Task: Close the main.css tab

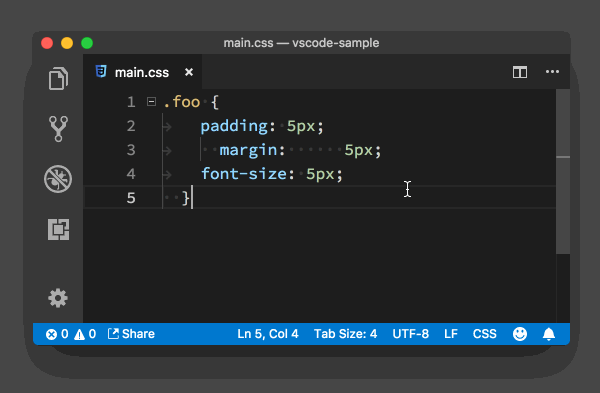Action: pyautogui.click(x=189, y=72)
